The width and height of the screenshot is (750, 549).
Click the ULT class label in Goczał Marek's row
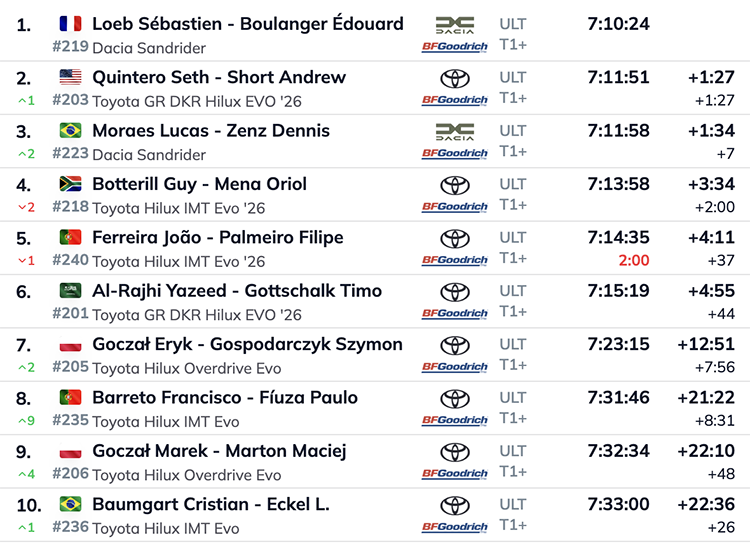click(513, 451)
